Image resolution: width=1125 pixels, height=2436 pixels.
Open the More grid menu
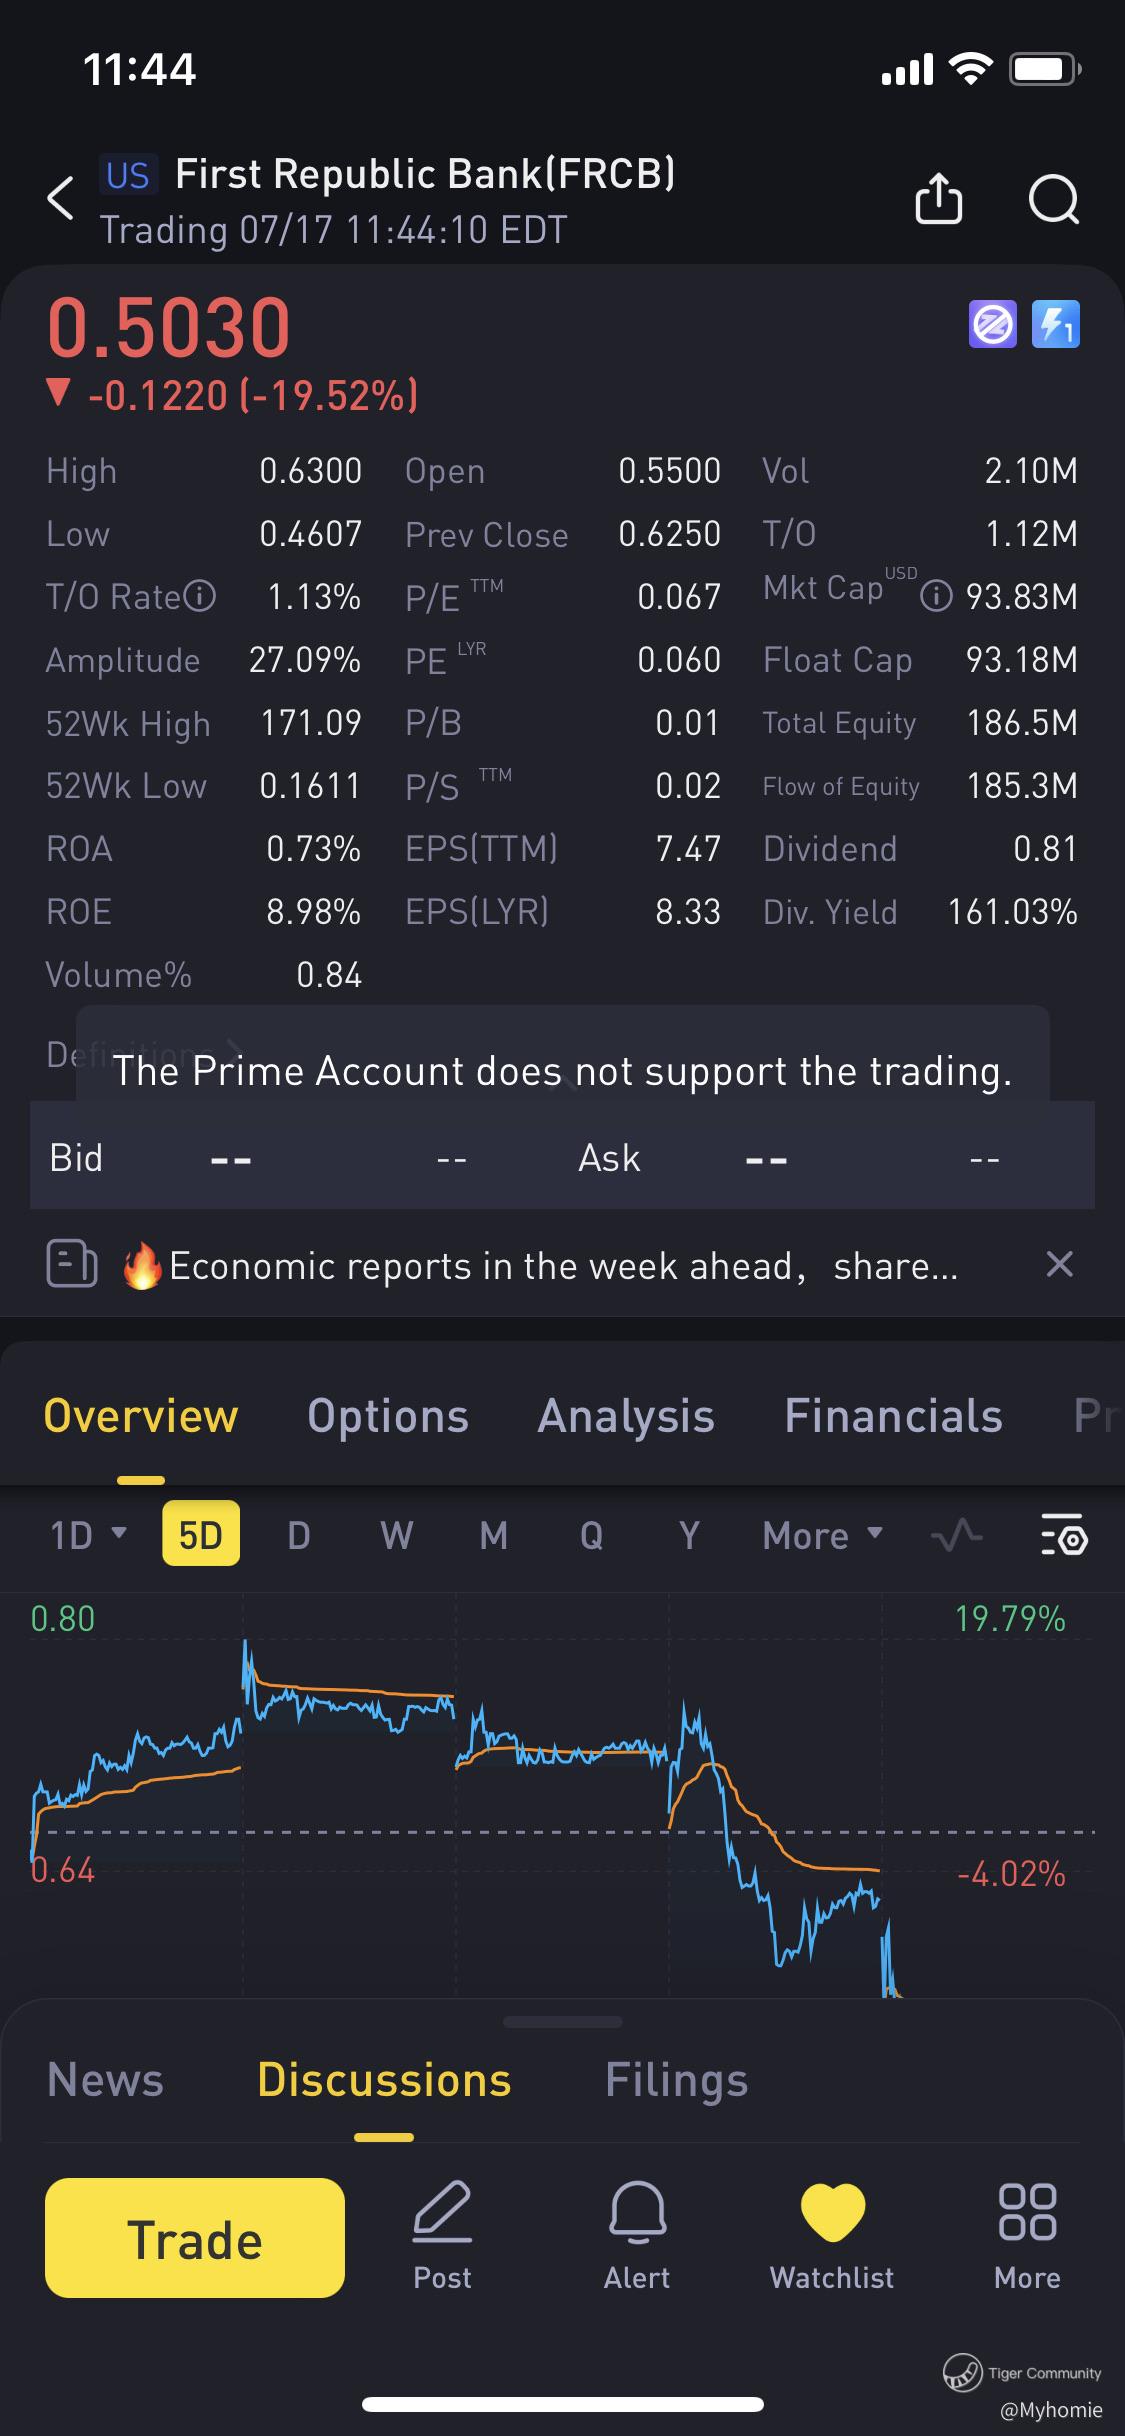pos(1027,2236)
